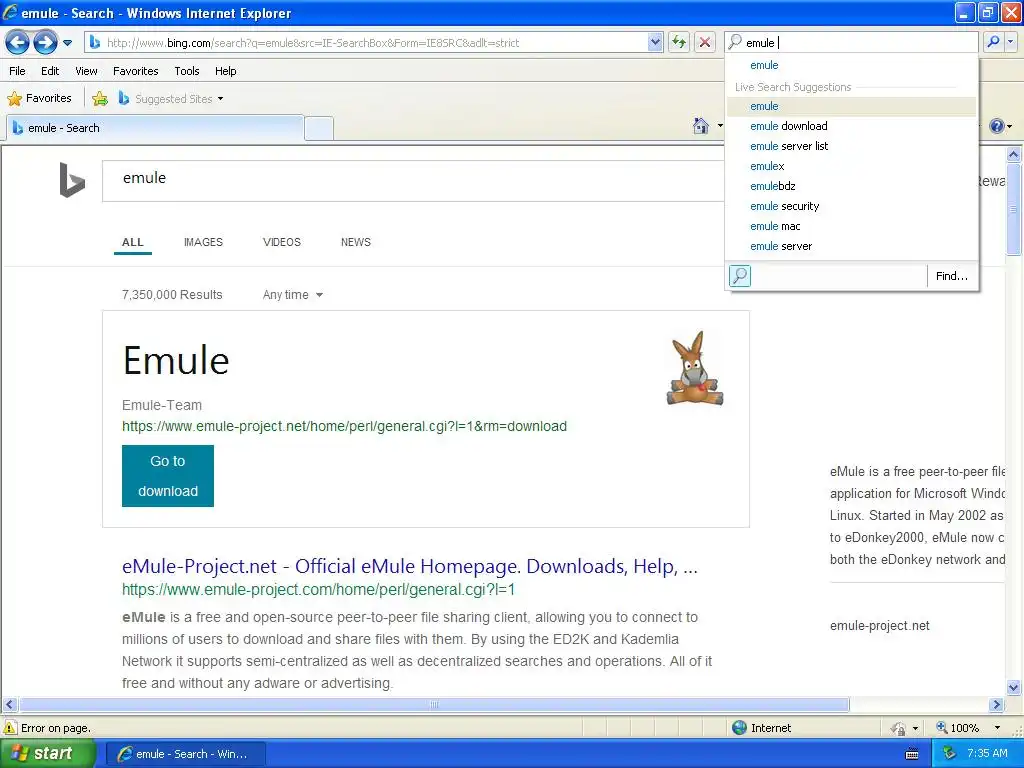
Task: Click the Internet zone globe in status bar
Action: point(739,728)
